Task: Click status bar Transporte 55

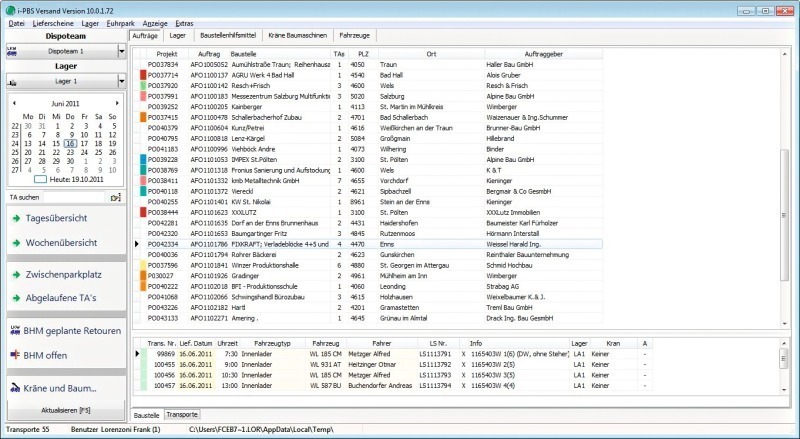Action: point(28,429)
